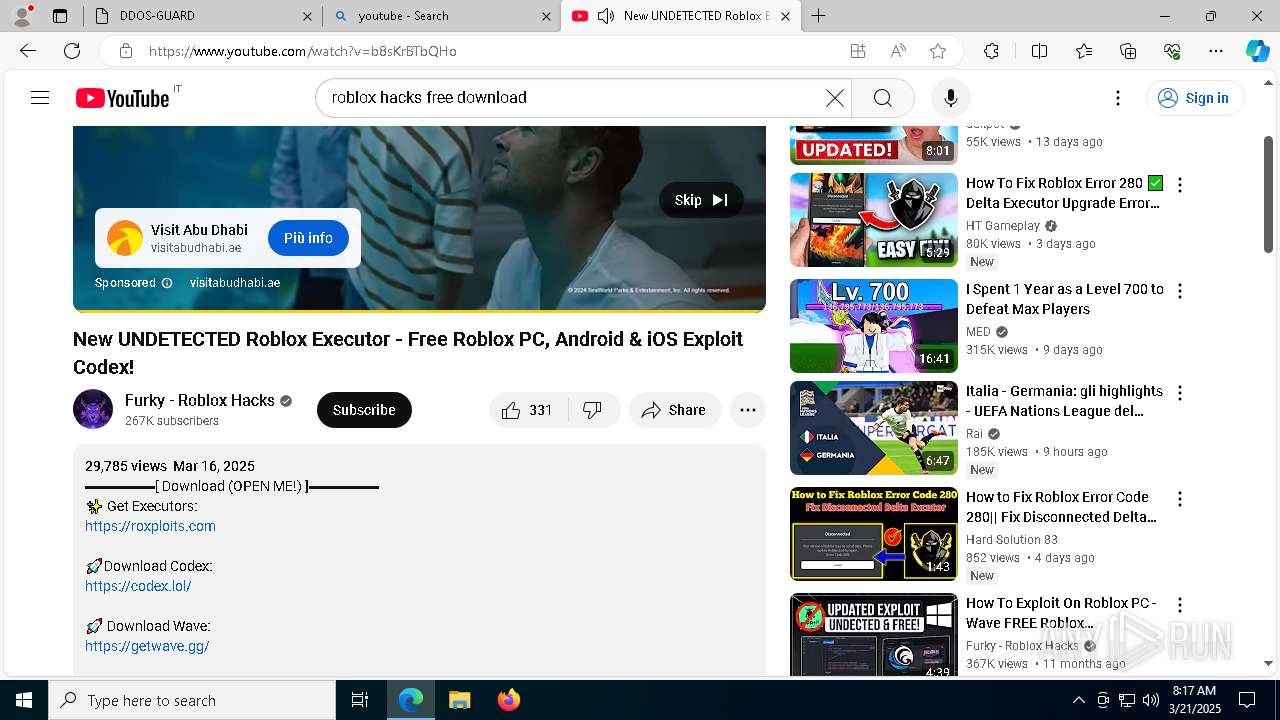Open the getwave.gg link
1280x720 pixels.
[x=147, y=646]
